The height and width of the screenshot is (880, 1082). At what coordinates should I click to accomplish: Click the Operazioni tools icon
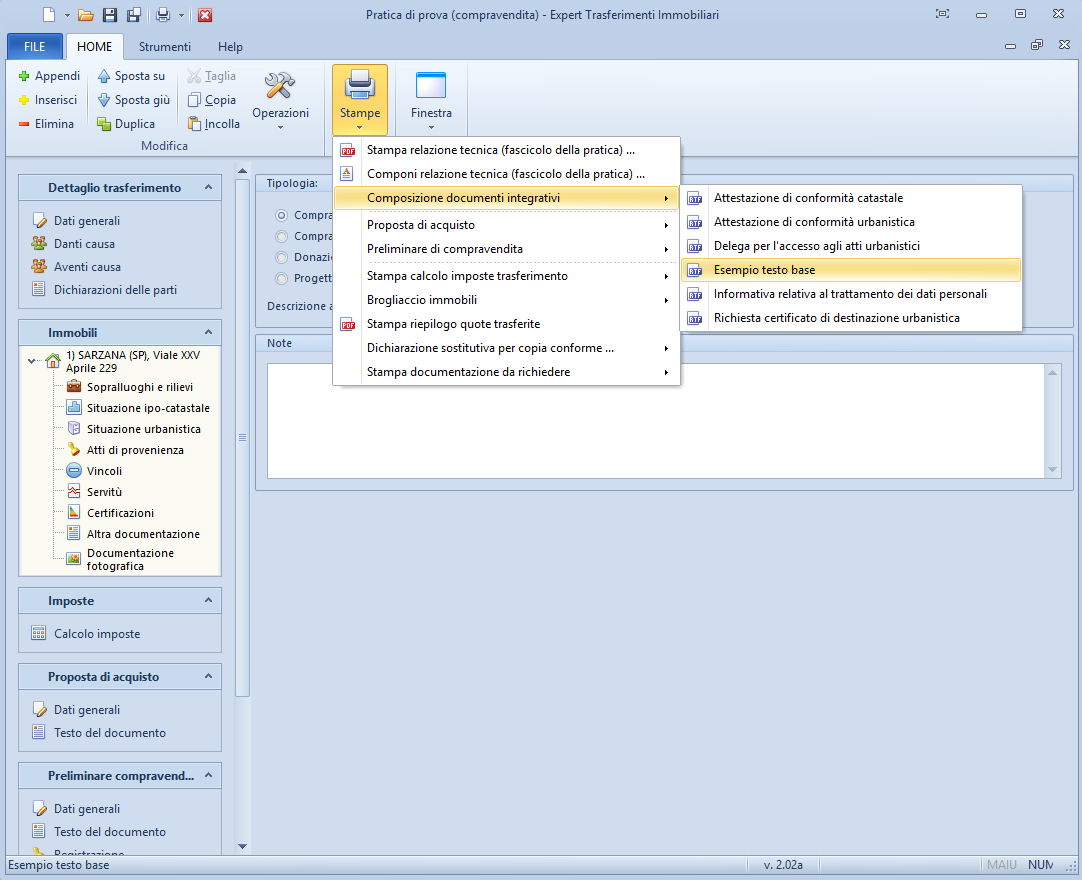tap(280, 87)
